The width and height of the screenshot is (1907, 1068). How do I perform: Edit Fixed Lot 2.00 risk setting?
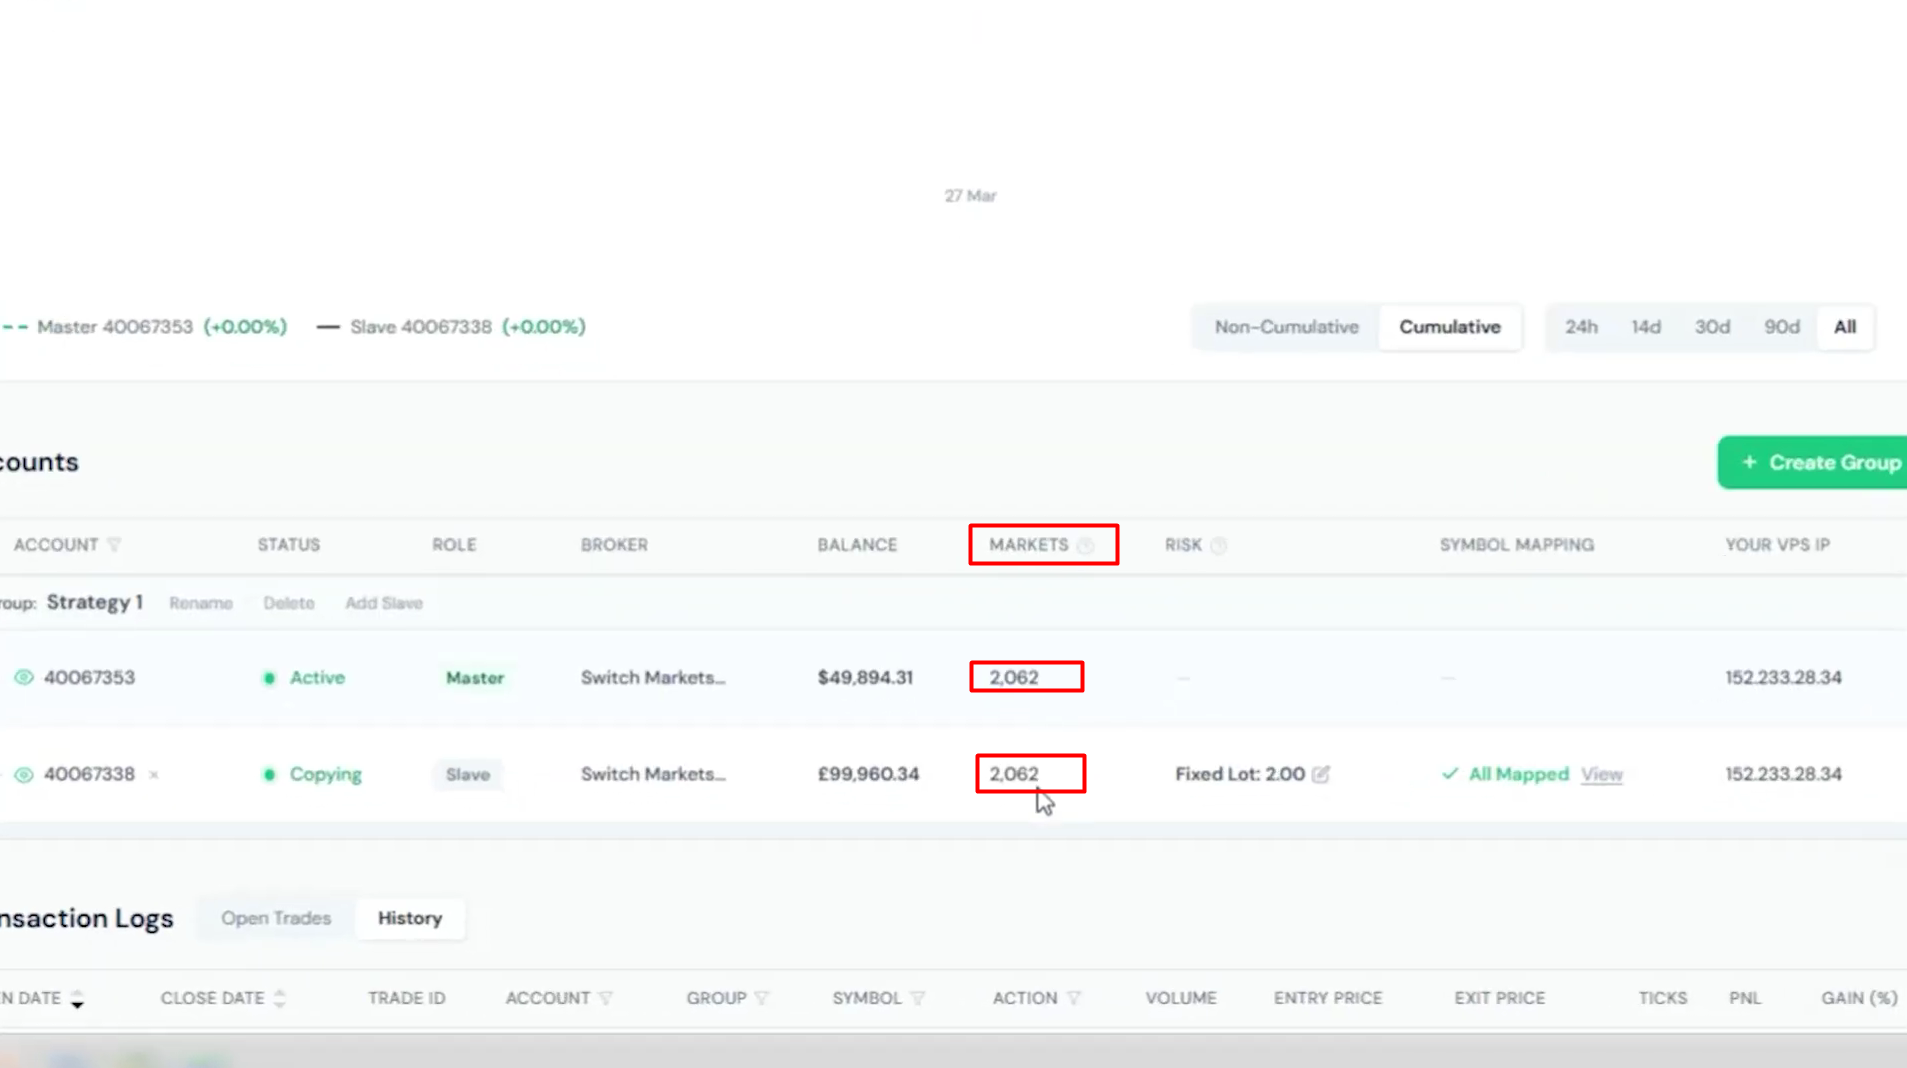(x=1321, y=774)
